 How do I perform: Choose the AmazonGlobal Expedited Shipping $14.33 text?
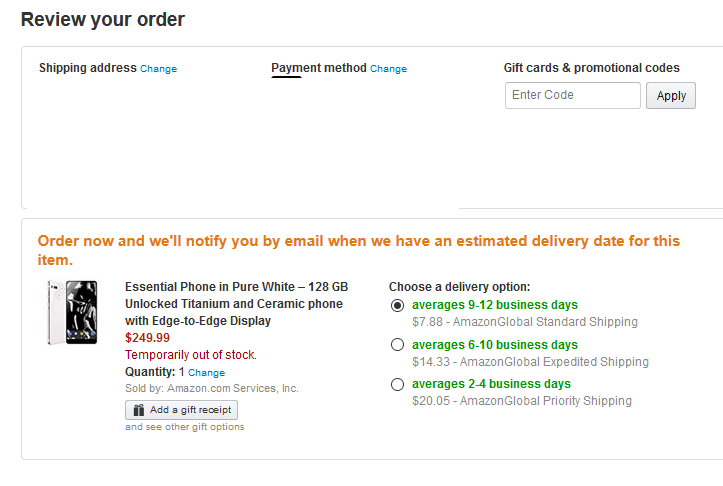coord(530,362)
